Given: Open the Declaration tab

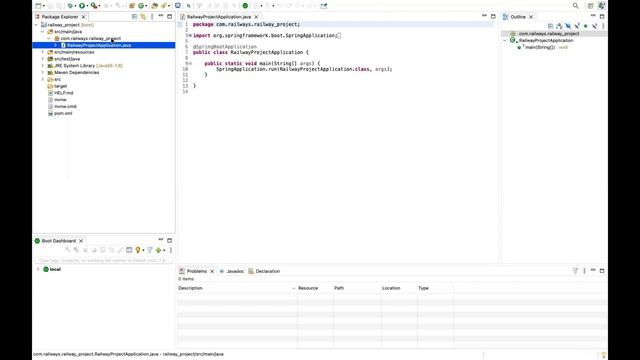Looking at the screenshot, I should click(x=268, y=271).
